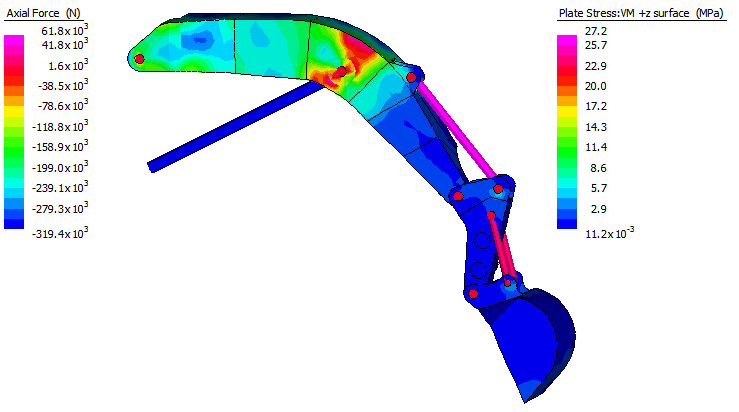Select the 11.2x10⁻³ minimum plate stress value
The height and width of the screenshot is (412, 739).
coord(610,233)
